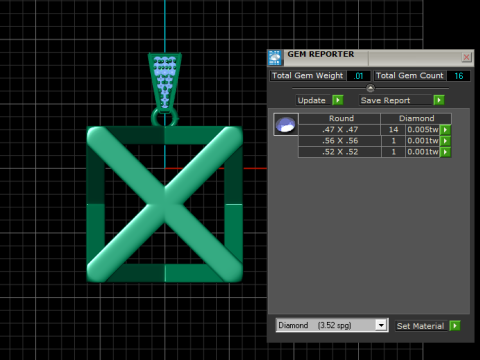Click the Set Material button
Viewport: 480px width, 360px height.
[x=421, y=326]
